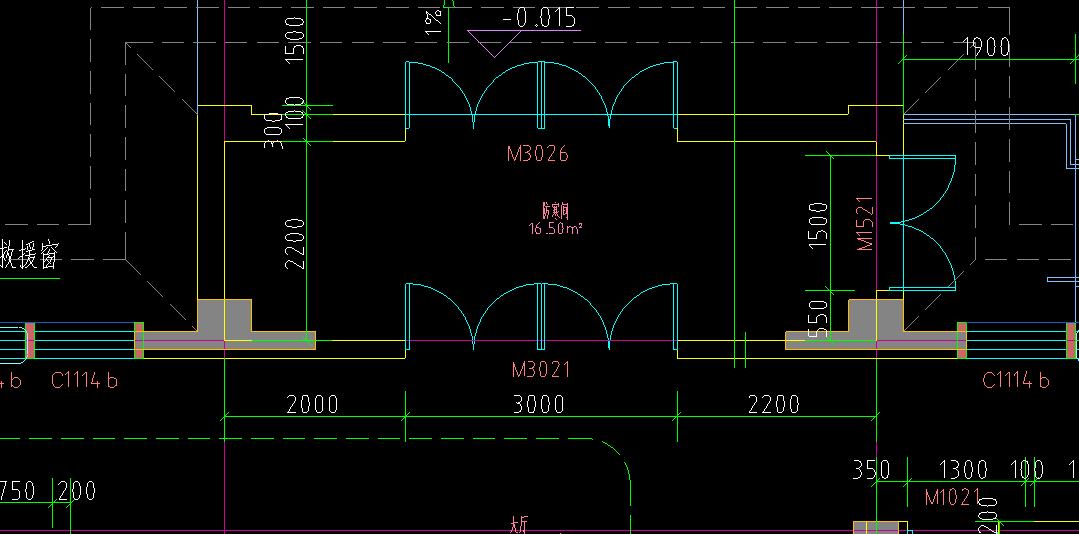Select the C1114 b label beside M1021
Image resolution: width=1079 pixels, height=534 pixels.
tap(1016, 380)
